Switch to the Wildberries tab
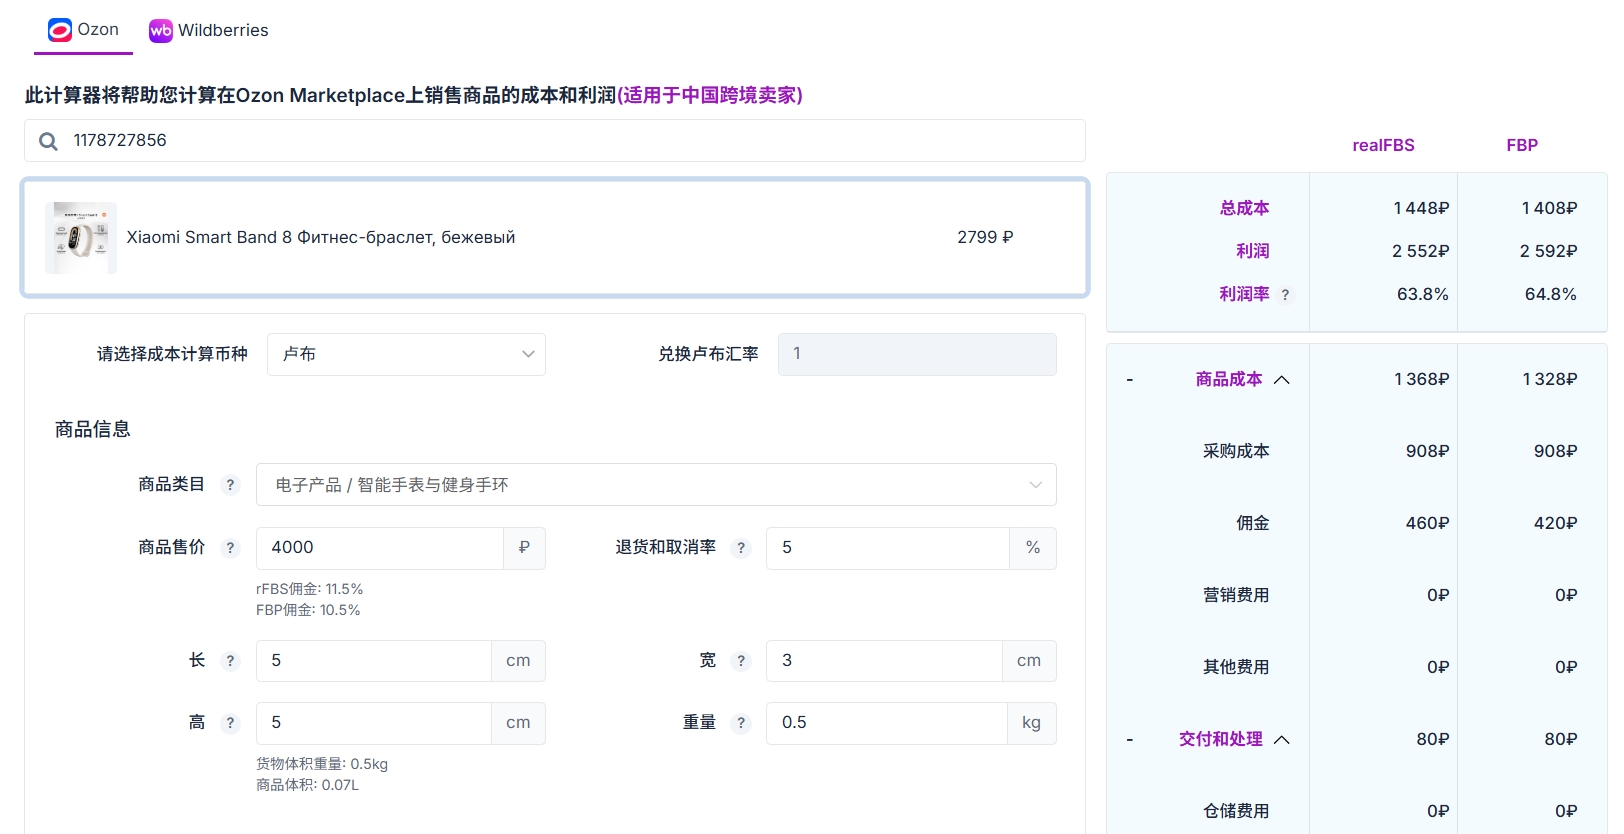 click(x=208, y=30)
